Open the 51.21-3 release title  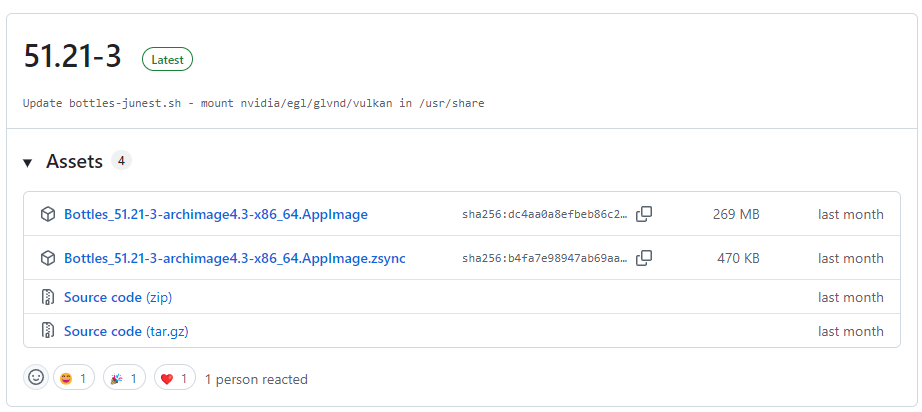tap(72, 58)
